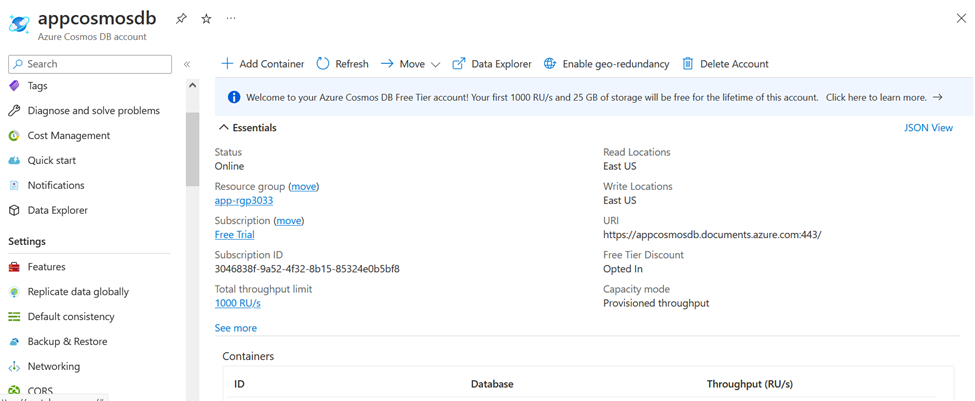Click the Networking icon in sidebar
Image resolution: width=975 pixels, height=401 pixels.
click(x=14, y=366)
